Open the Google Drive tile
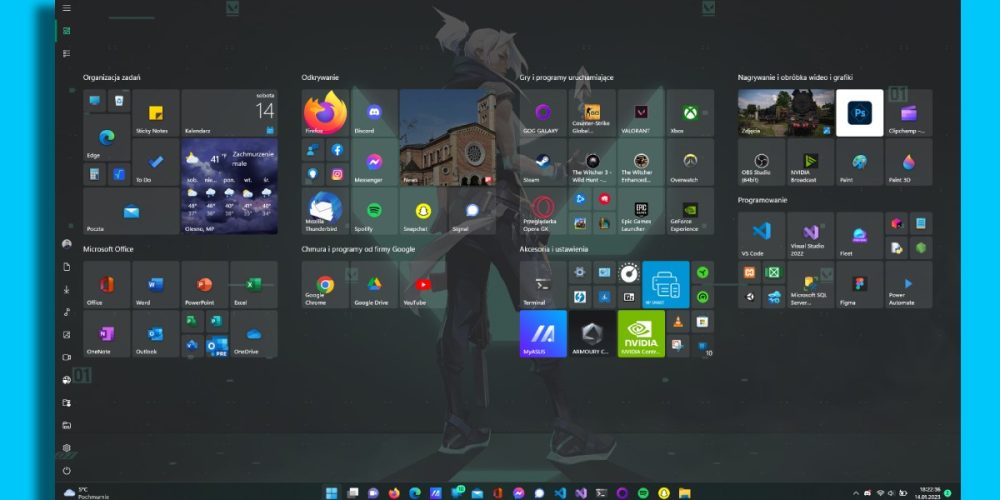The width and height of the screenshot is (1000, 500). [374, 284]
